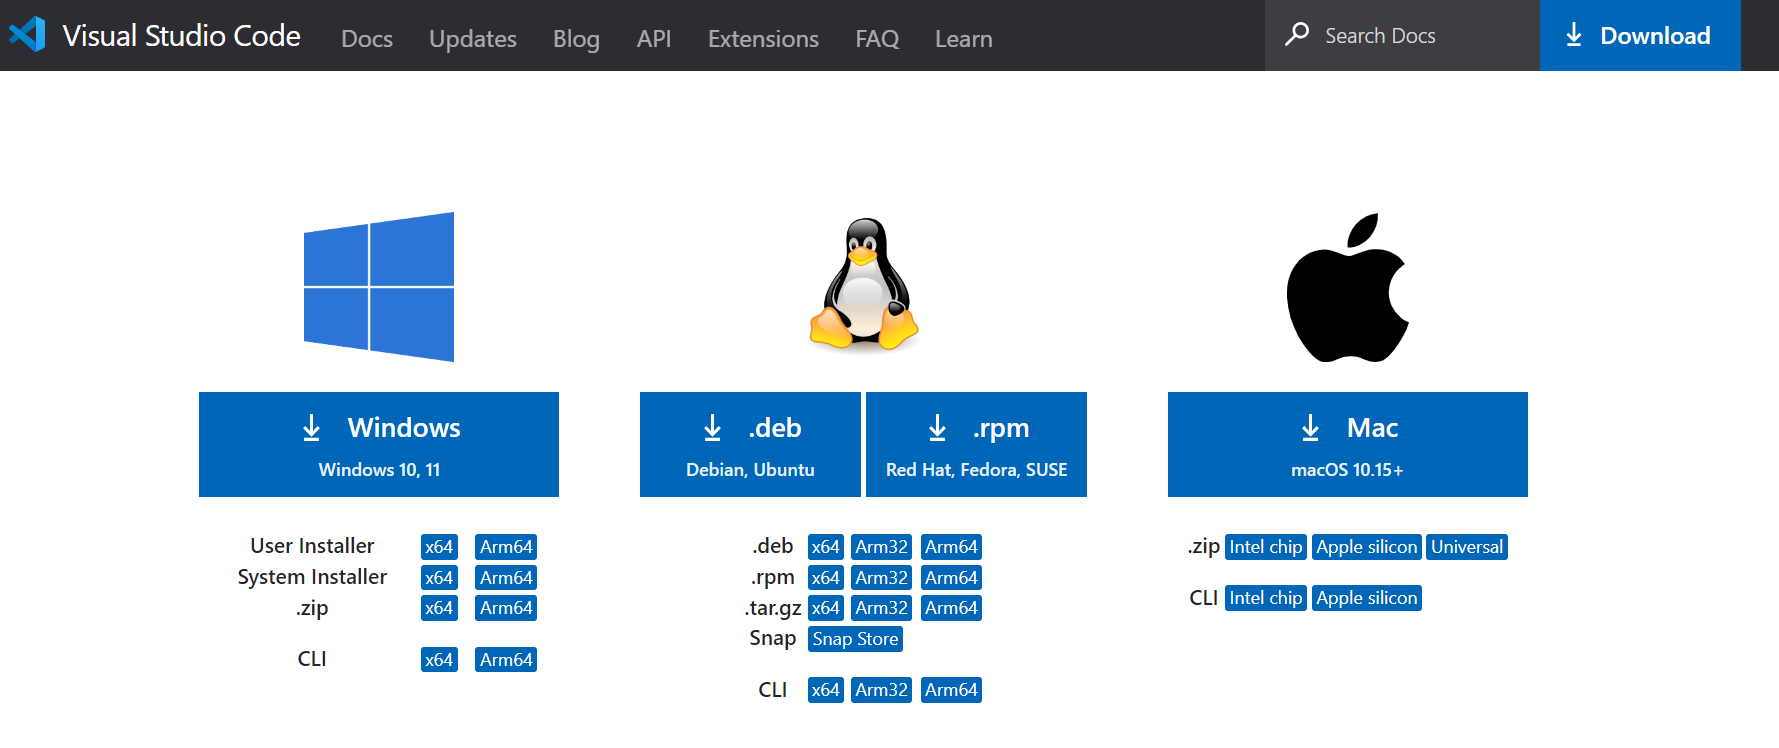The height and width of the screenshot is (748, 1779).
Task: Select Linux .rpm Arm64 download
Action: pos(951,578)
